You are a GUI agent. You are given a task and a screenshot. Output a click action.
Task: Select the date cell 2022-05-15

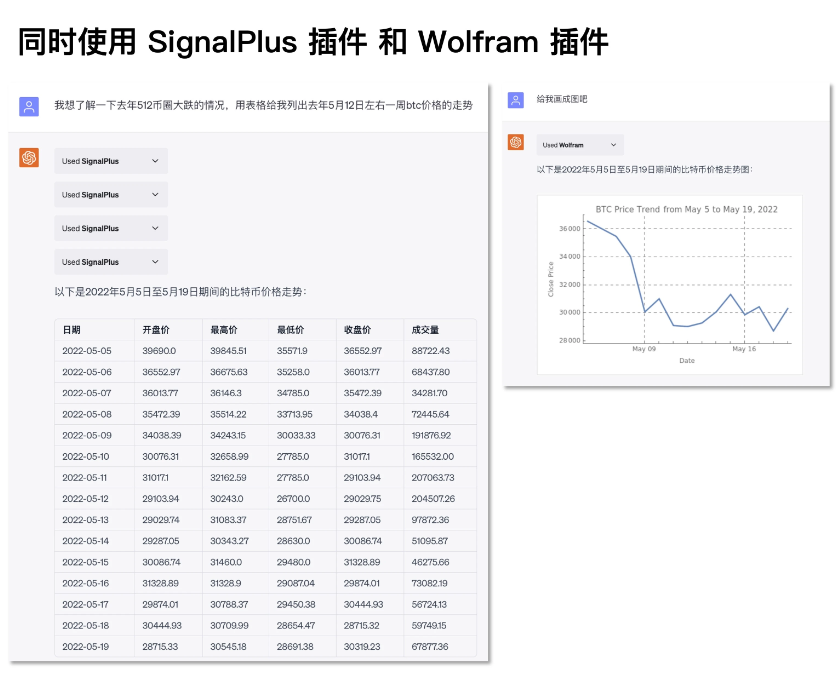[x=86, y=562]
